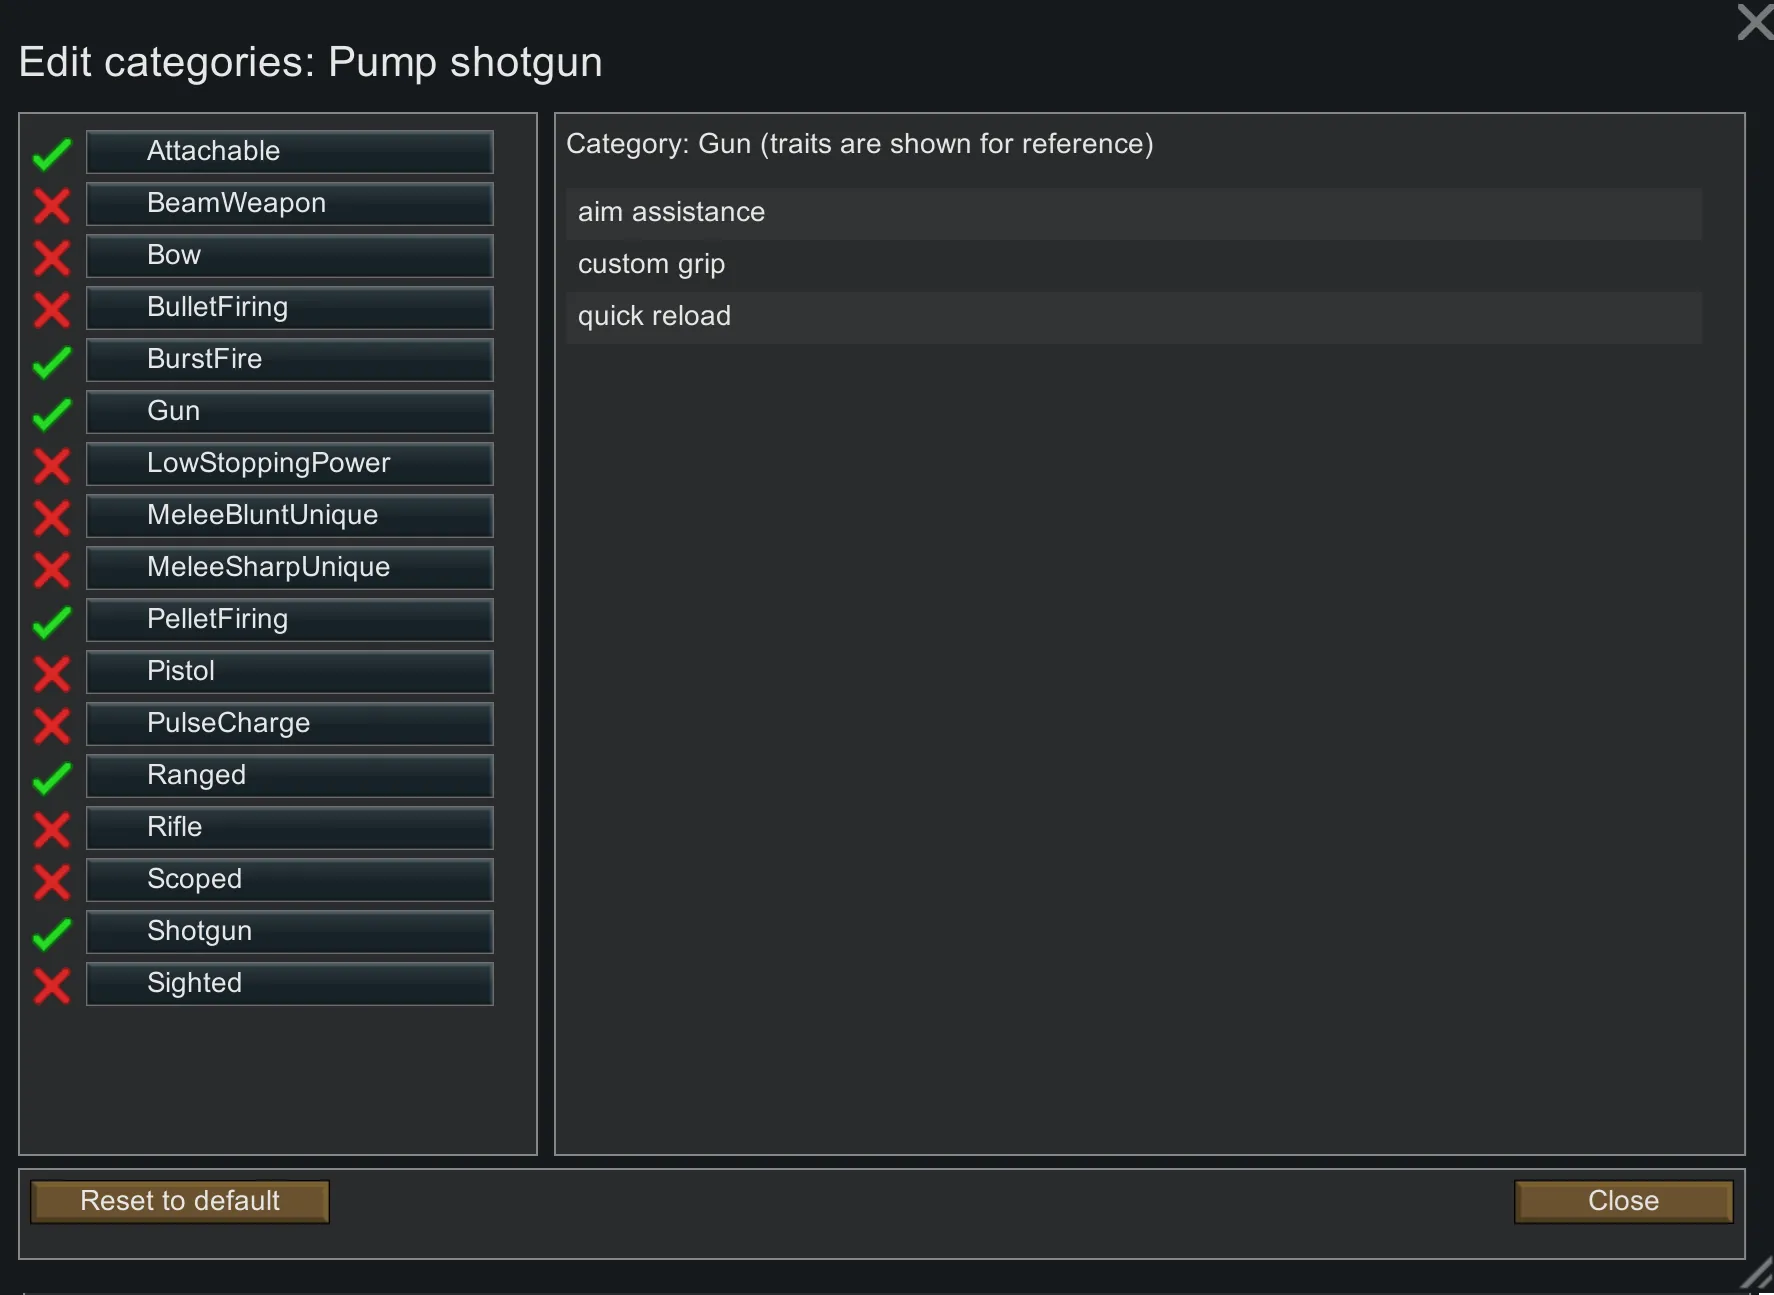Enable the Sighted category red X
This screenshot has height=1295, width=1774.
52,985
